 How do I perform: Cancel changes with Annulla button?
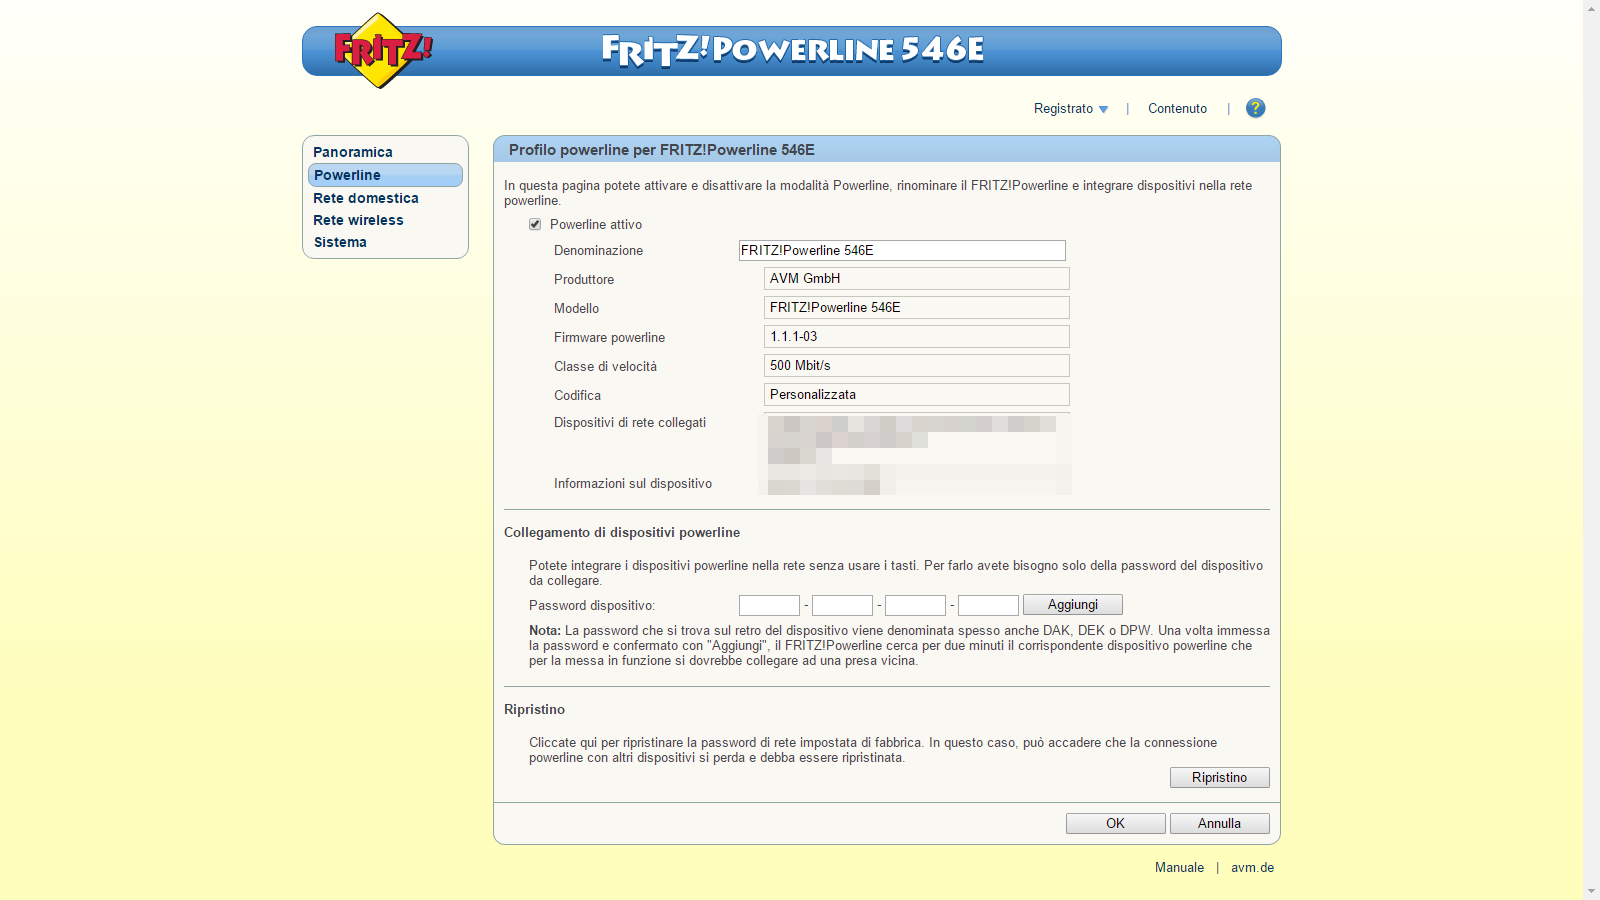[x=1219, y=823]
